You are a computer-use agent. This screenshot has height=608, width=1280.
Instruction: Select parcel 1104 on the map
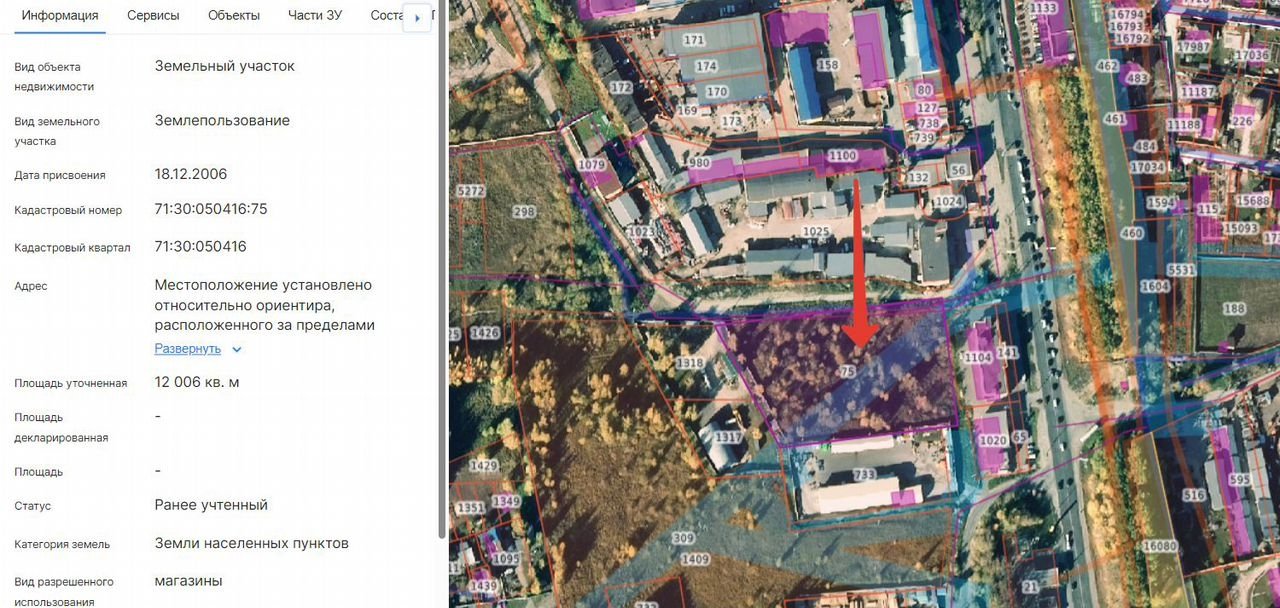[x=977, y=357]
